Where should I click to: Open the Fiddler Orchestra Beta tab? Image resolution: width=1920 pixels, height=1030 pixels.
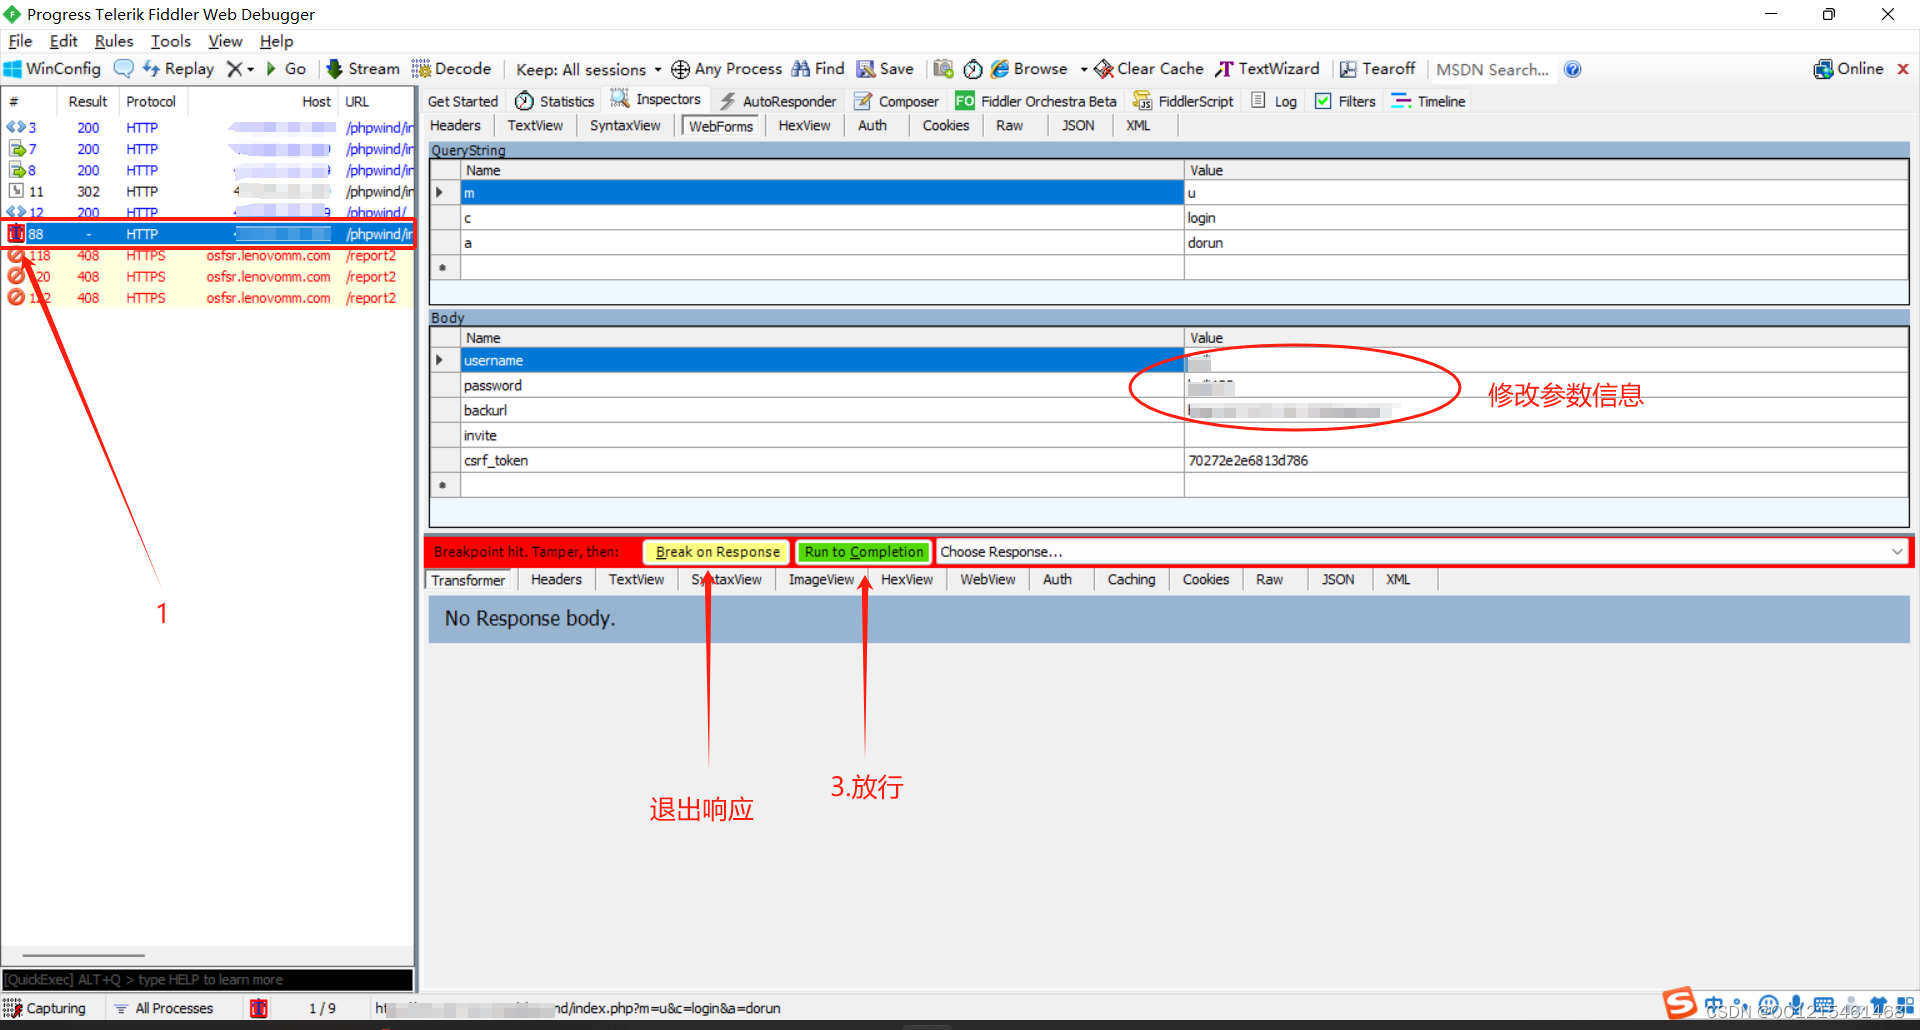click(x=1036, y=101)
